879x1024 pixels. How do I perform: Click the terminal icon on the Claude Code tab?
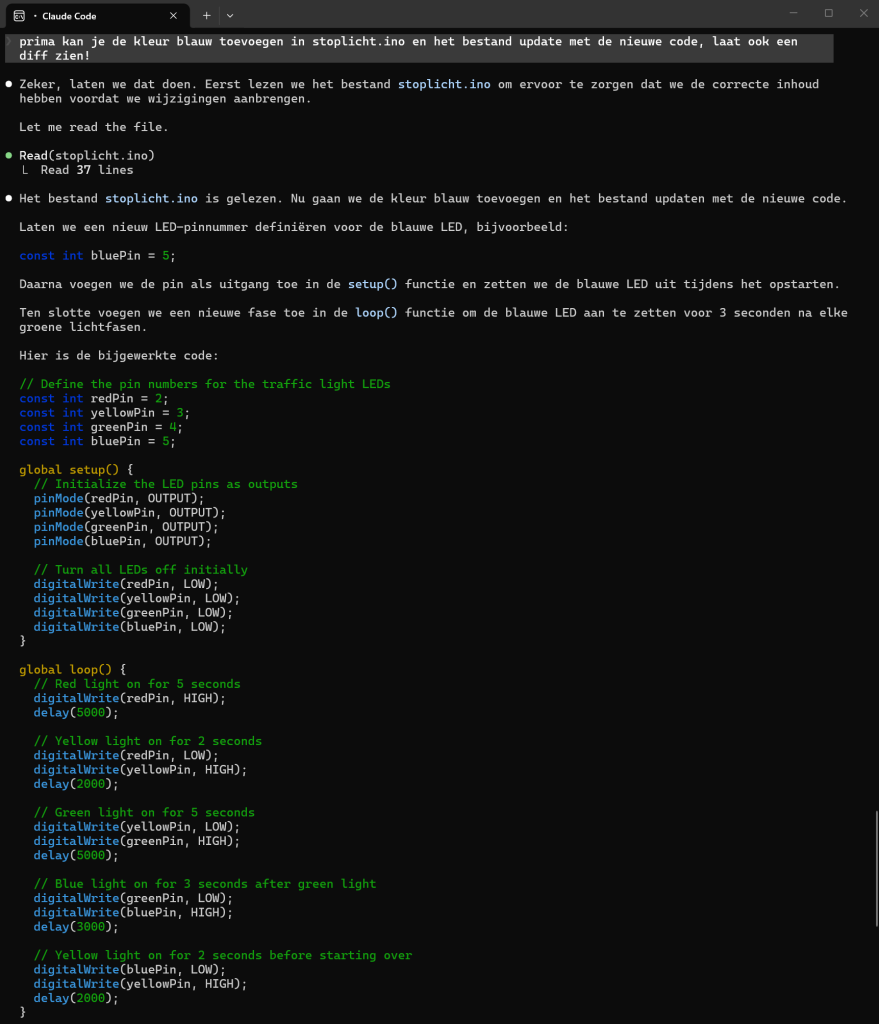point(19,16)
